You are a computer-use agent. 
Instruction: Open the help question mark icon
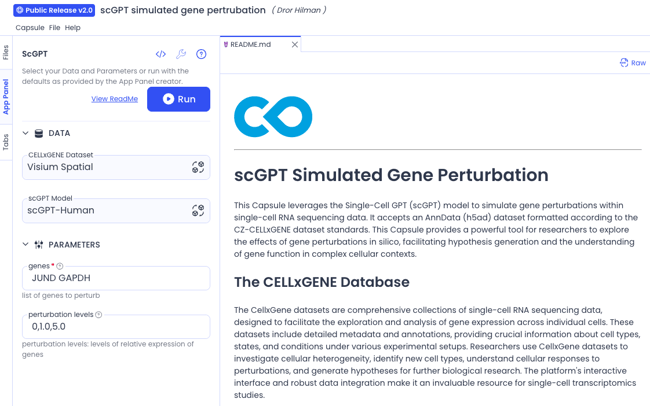[201, 54]
